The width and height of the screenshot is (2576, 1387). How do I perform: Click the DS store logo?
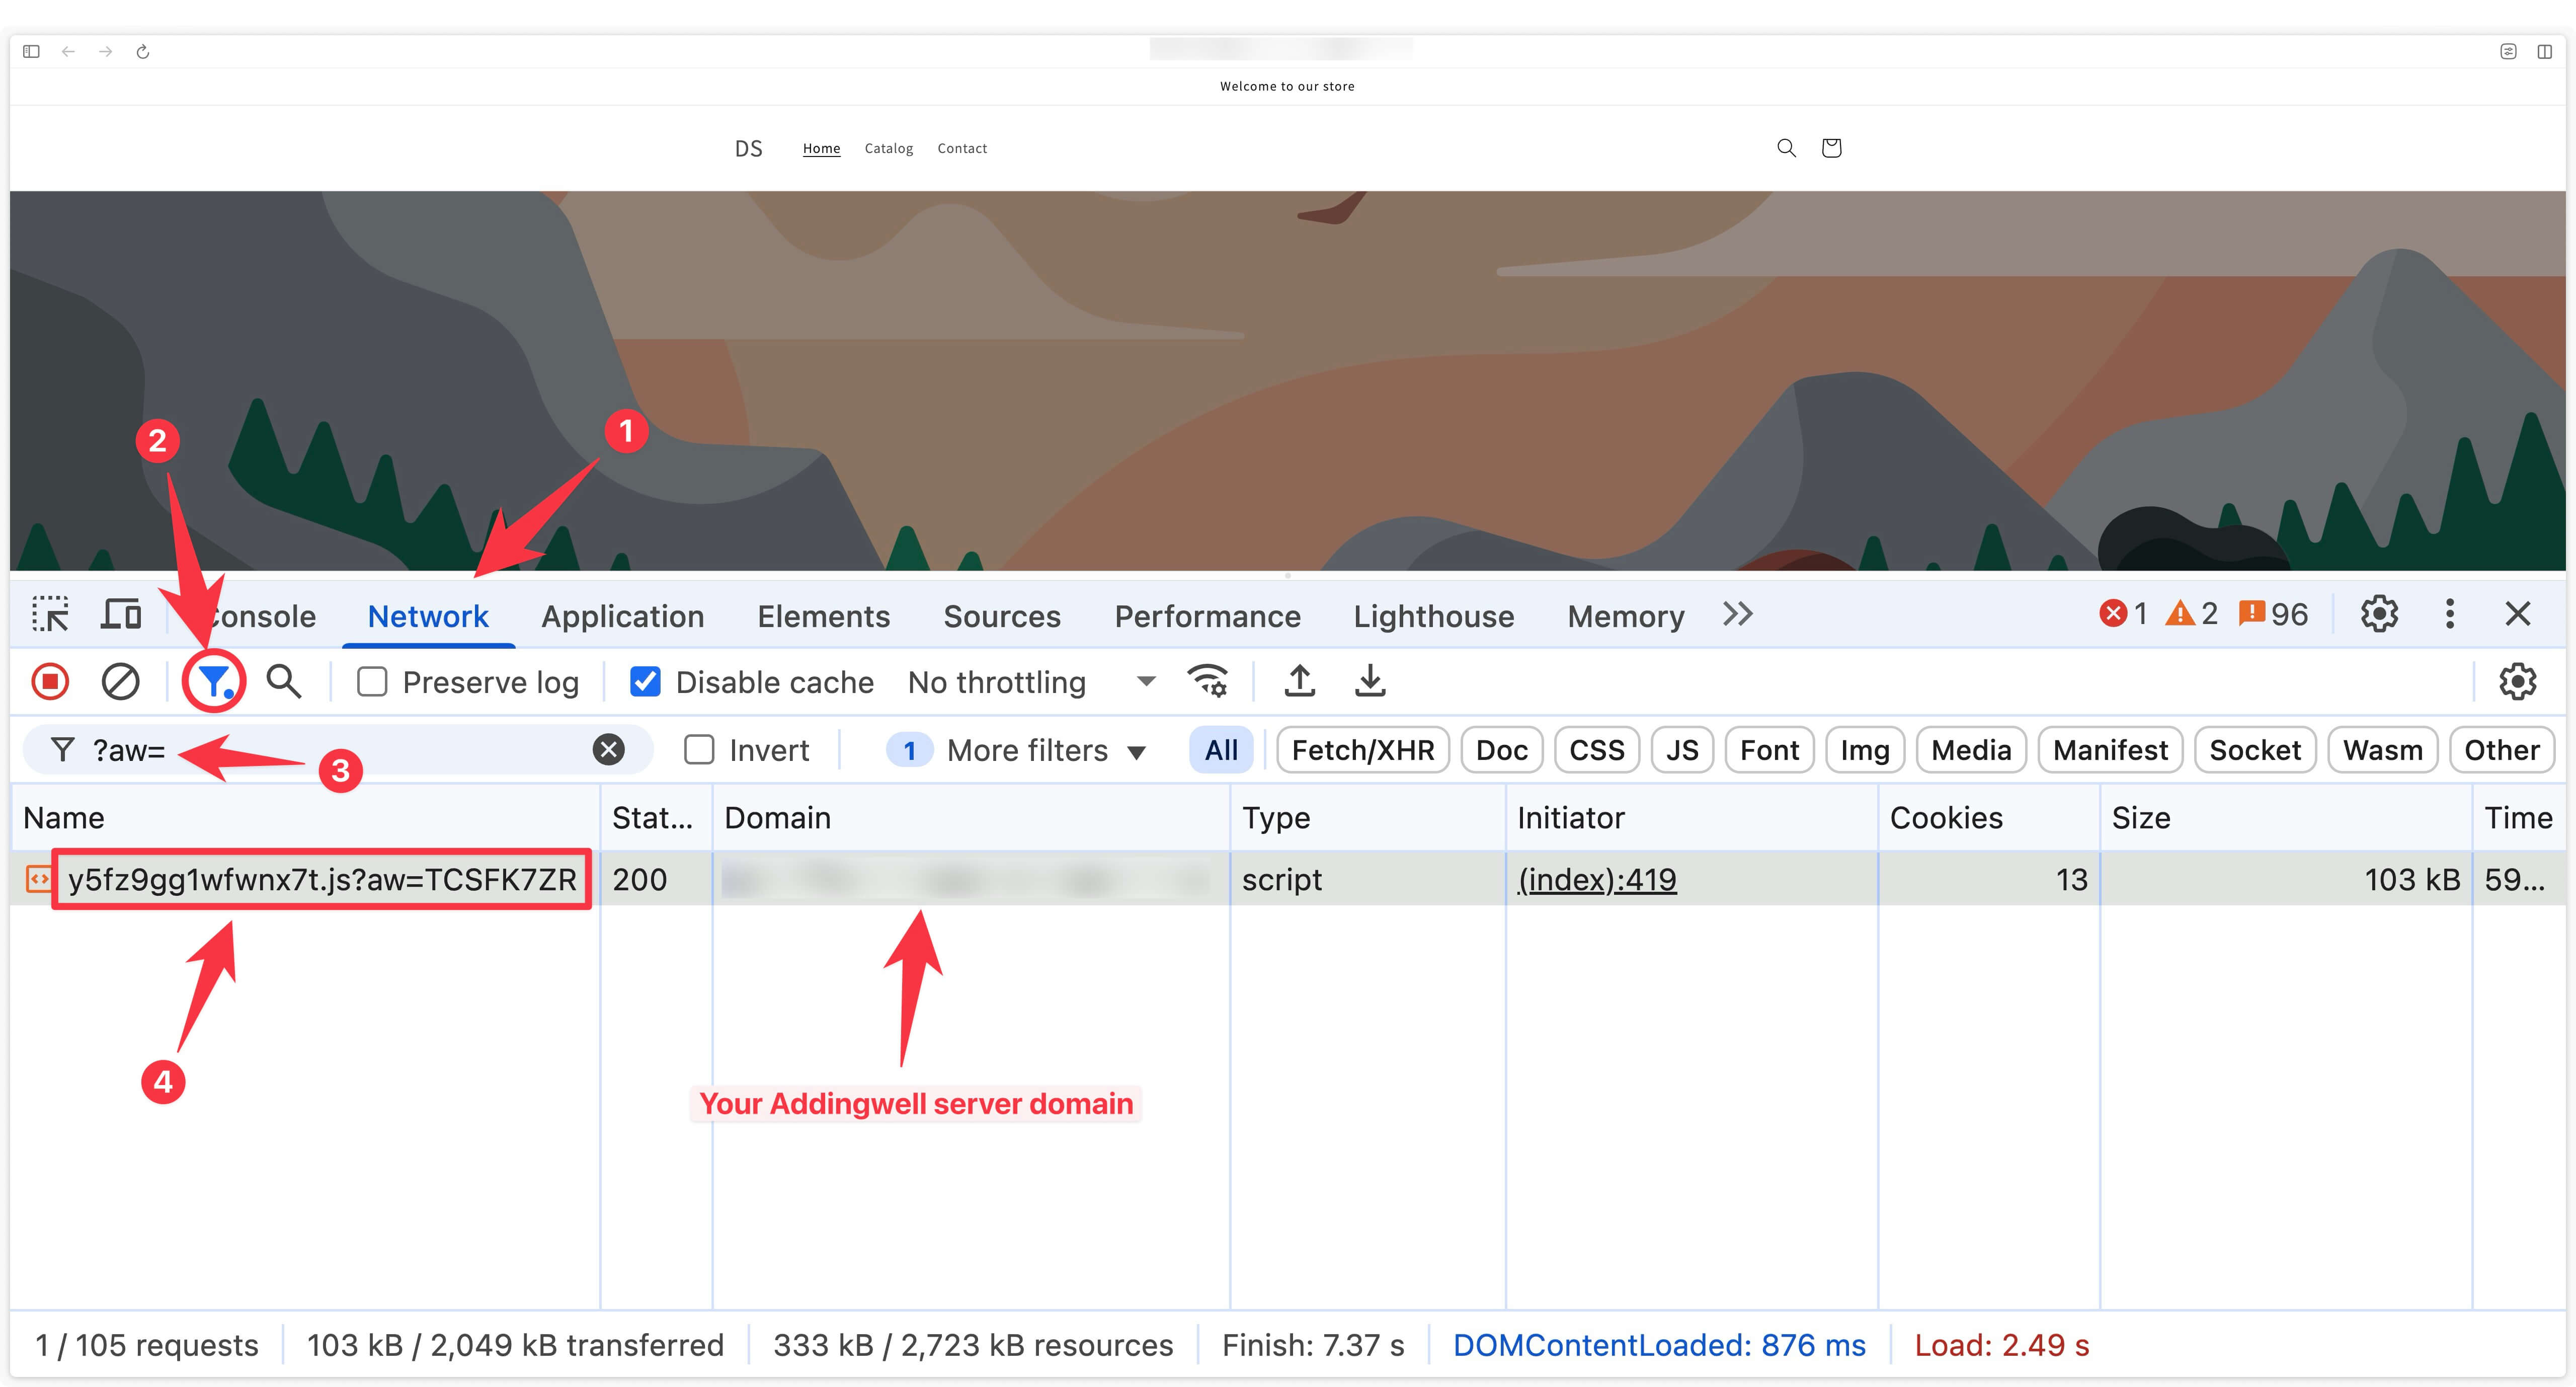coord(748,149)
